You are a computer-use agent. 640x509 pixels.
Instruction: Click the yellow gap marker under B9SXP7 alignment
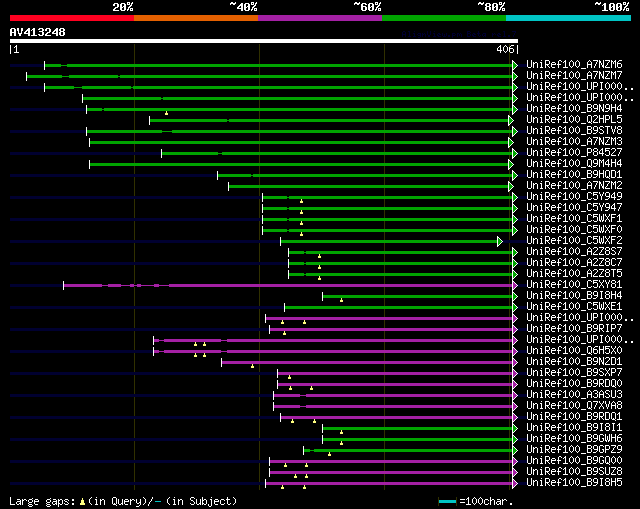coord(289,377)
